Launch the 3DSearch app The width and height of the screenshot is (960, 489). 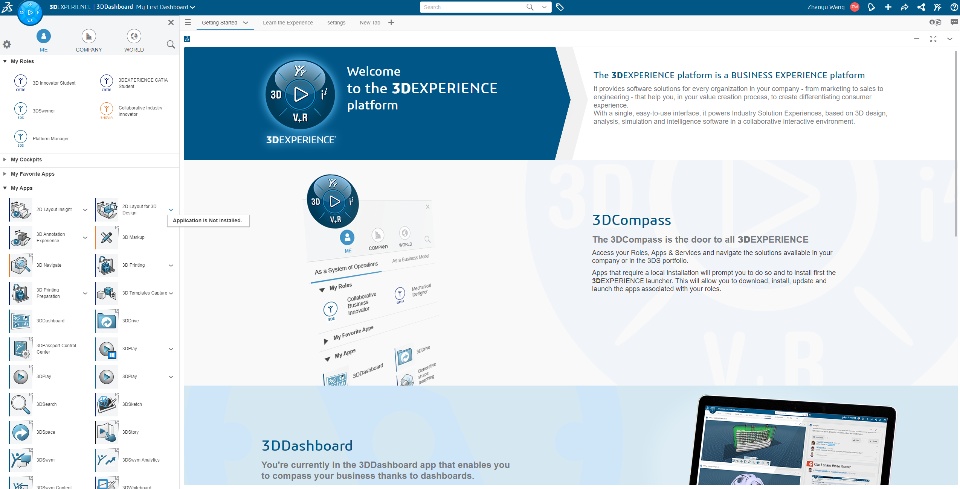pyautogui.click(x=20, y=404)
